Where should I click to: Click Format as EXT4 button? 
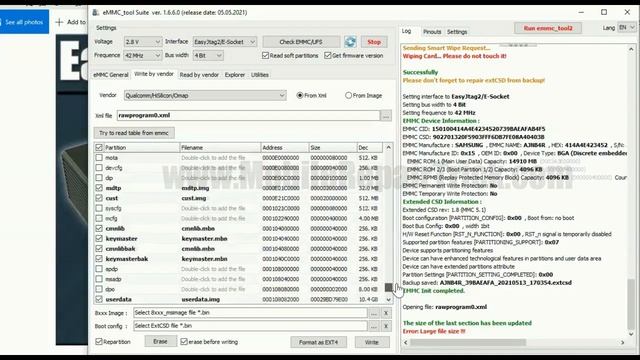tap(318, 342)
